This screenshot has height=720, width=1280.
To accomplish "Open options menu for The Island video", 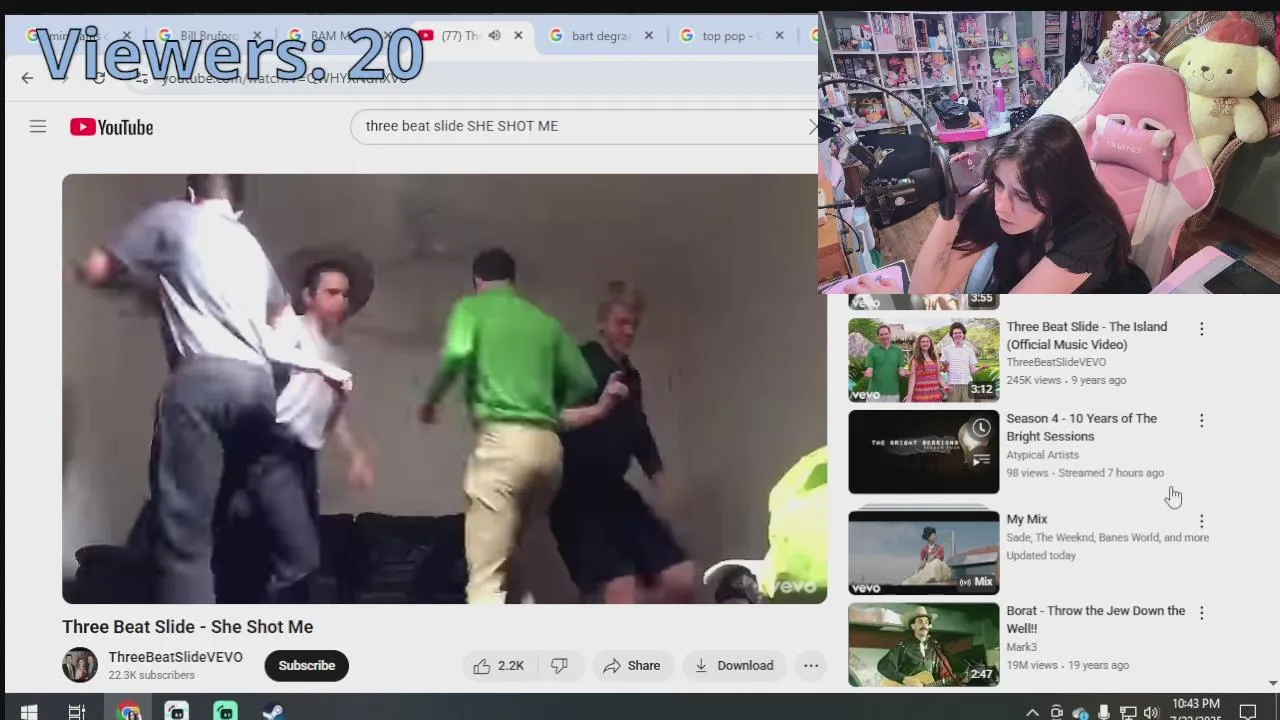I will tap(1201, 328).
